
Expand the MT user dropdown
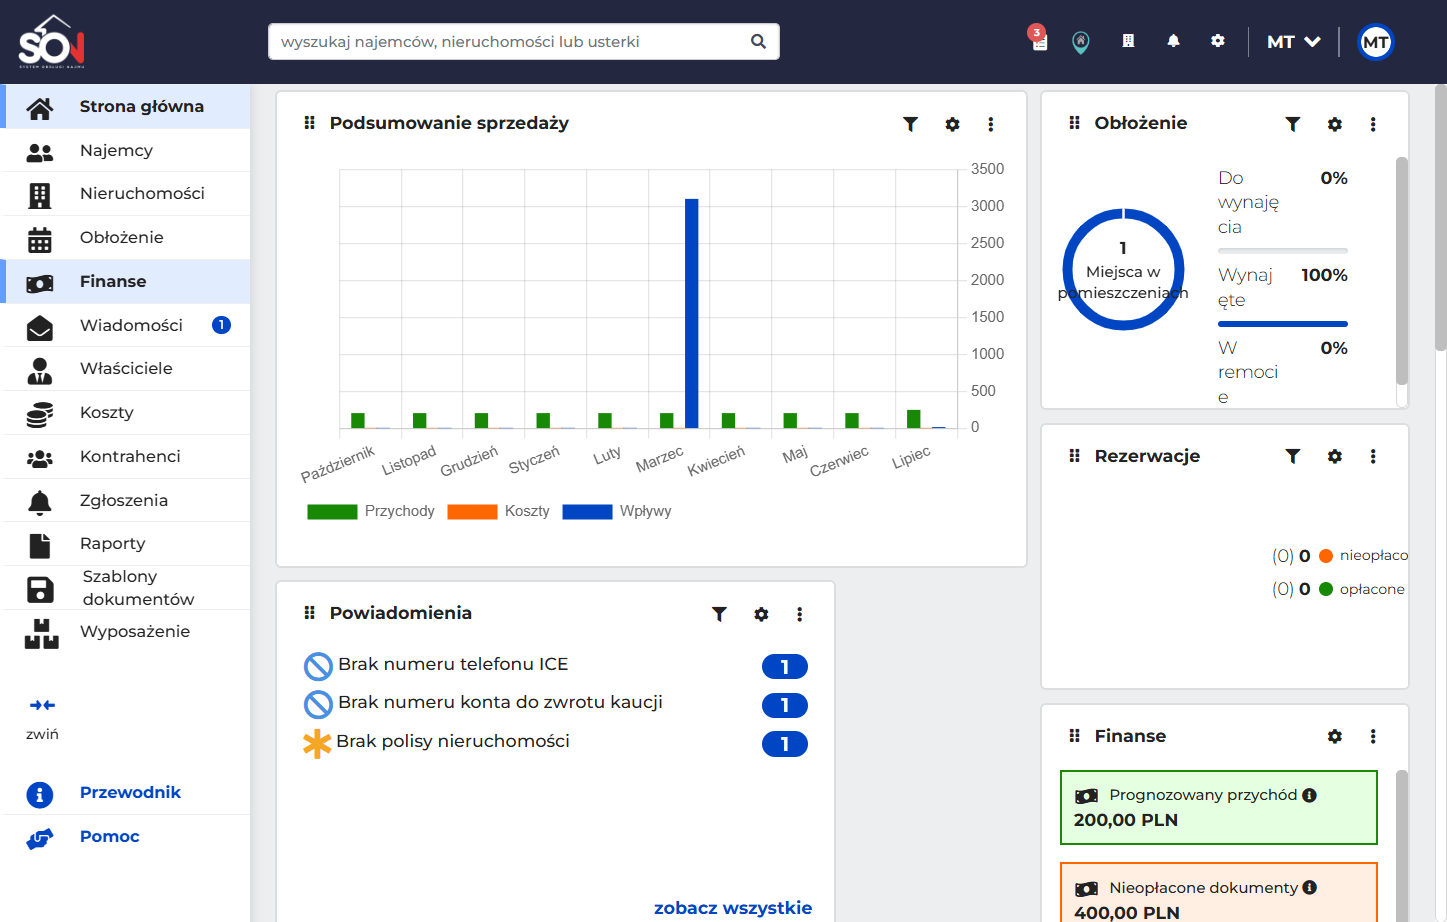tap(1294, 42)
